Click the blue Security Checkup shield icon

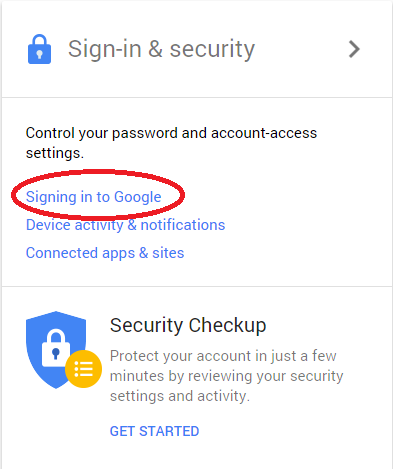pyautogui.click(x=56, y=349)
